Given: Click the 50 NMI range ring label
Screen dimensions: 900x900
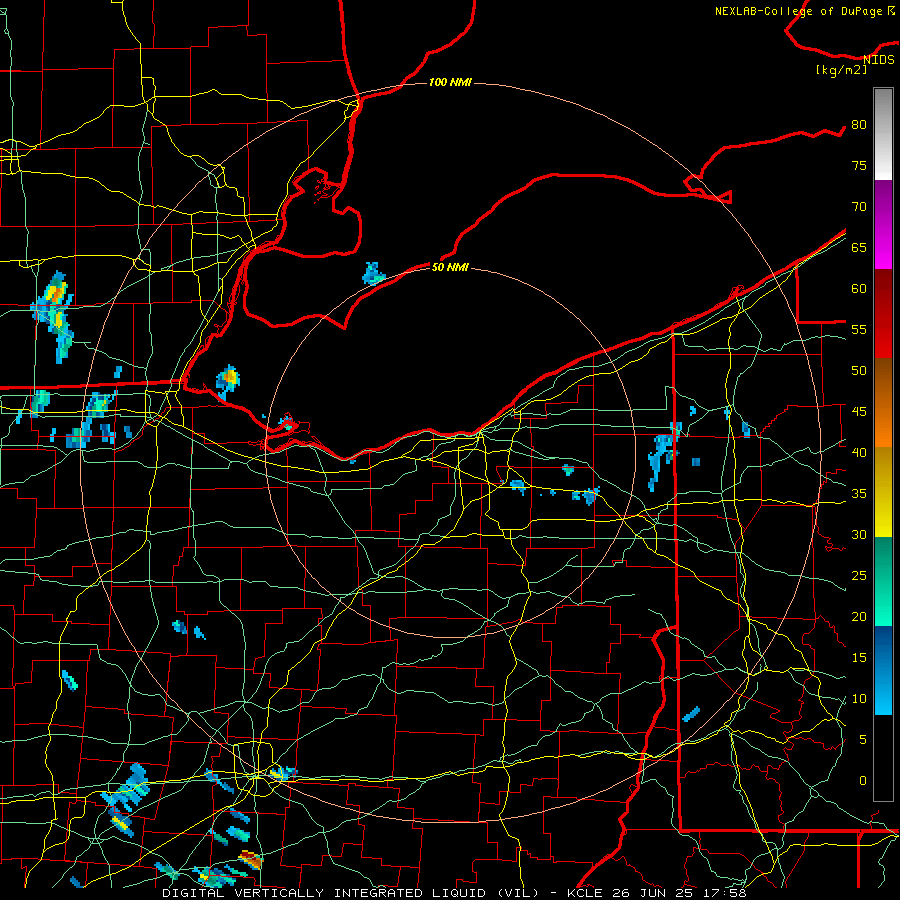Looking at the screenshot, I should coord(450,267).
